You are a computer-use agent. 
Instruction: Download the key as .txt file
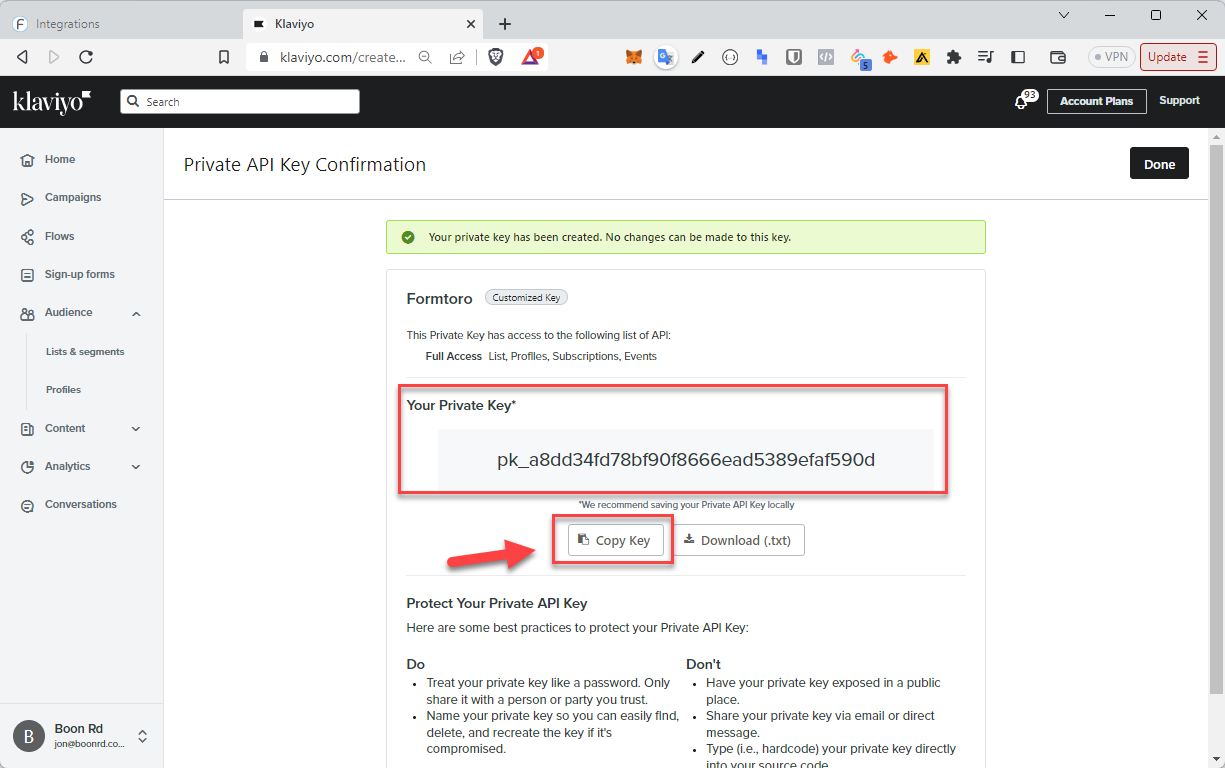[x=737, y=540]
